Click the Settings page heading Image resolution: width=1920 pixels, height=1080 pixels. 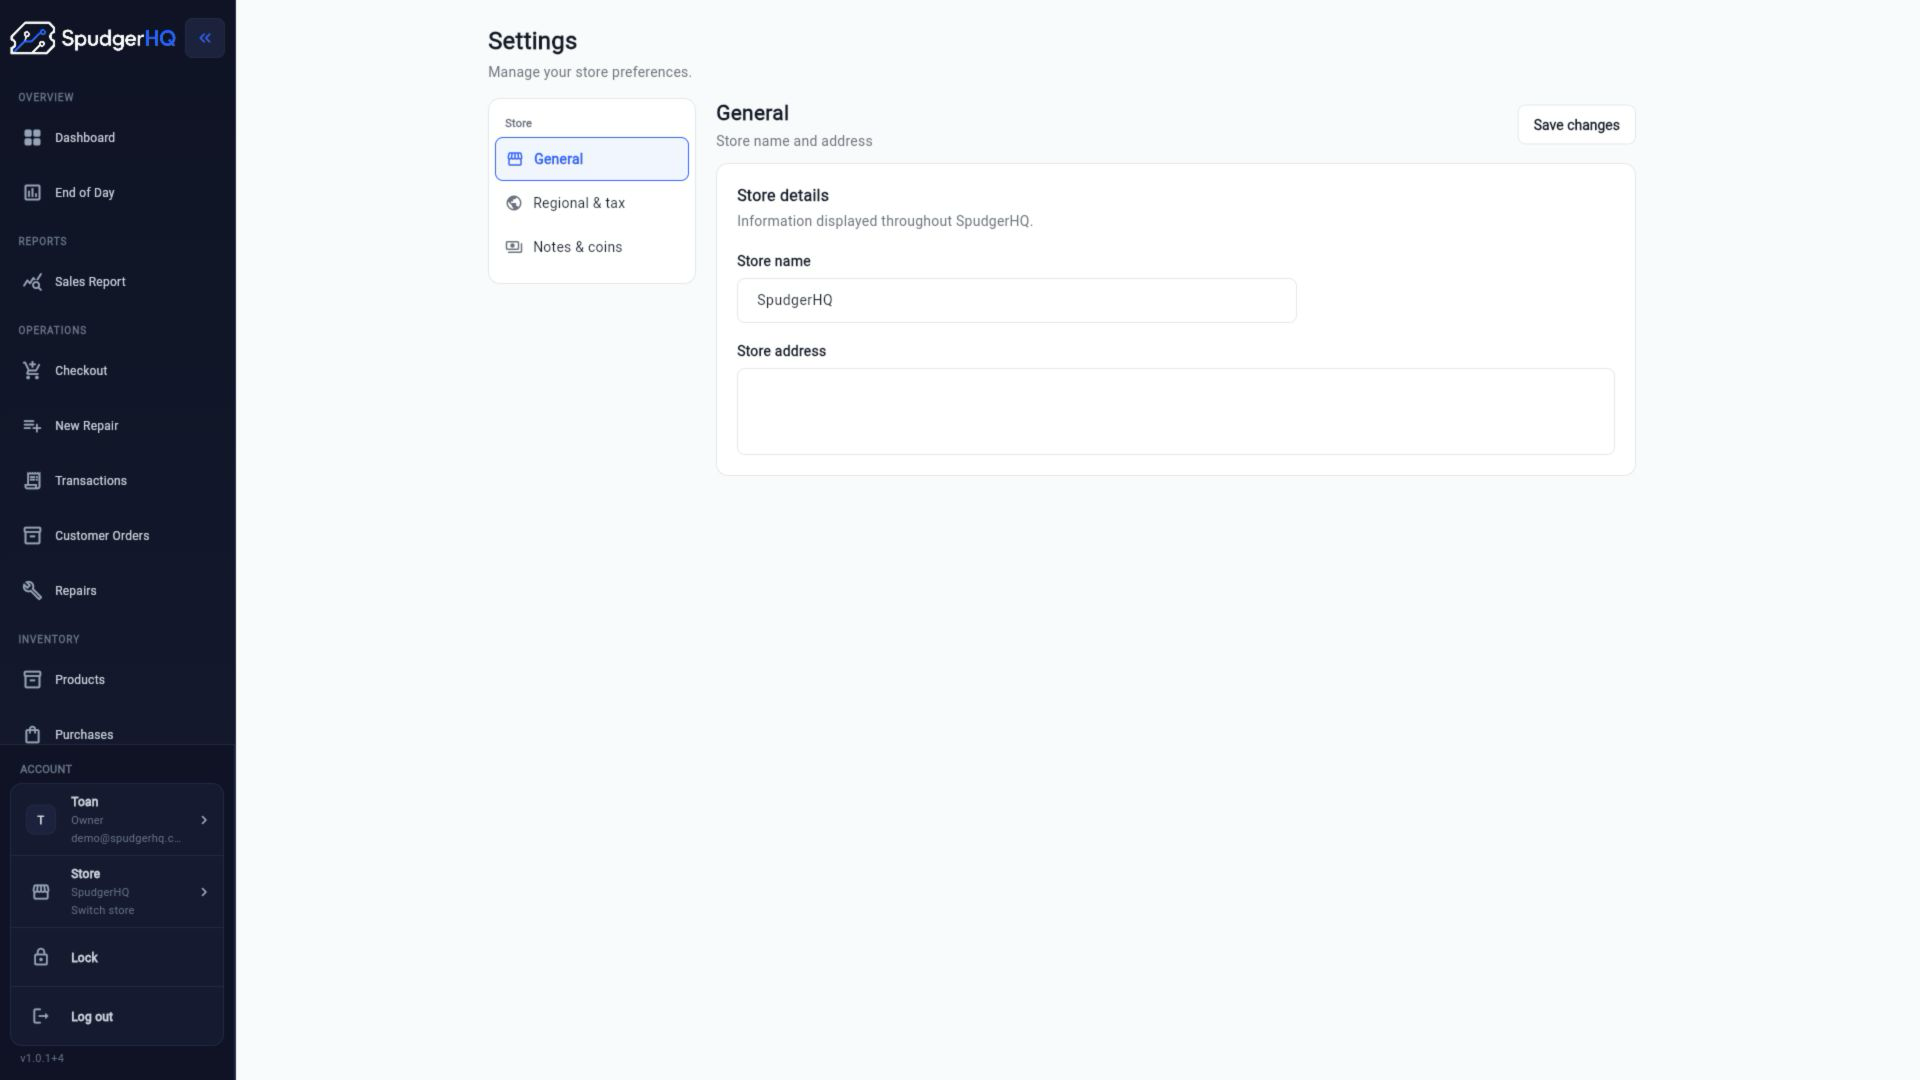click(x=532, y=41)
